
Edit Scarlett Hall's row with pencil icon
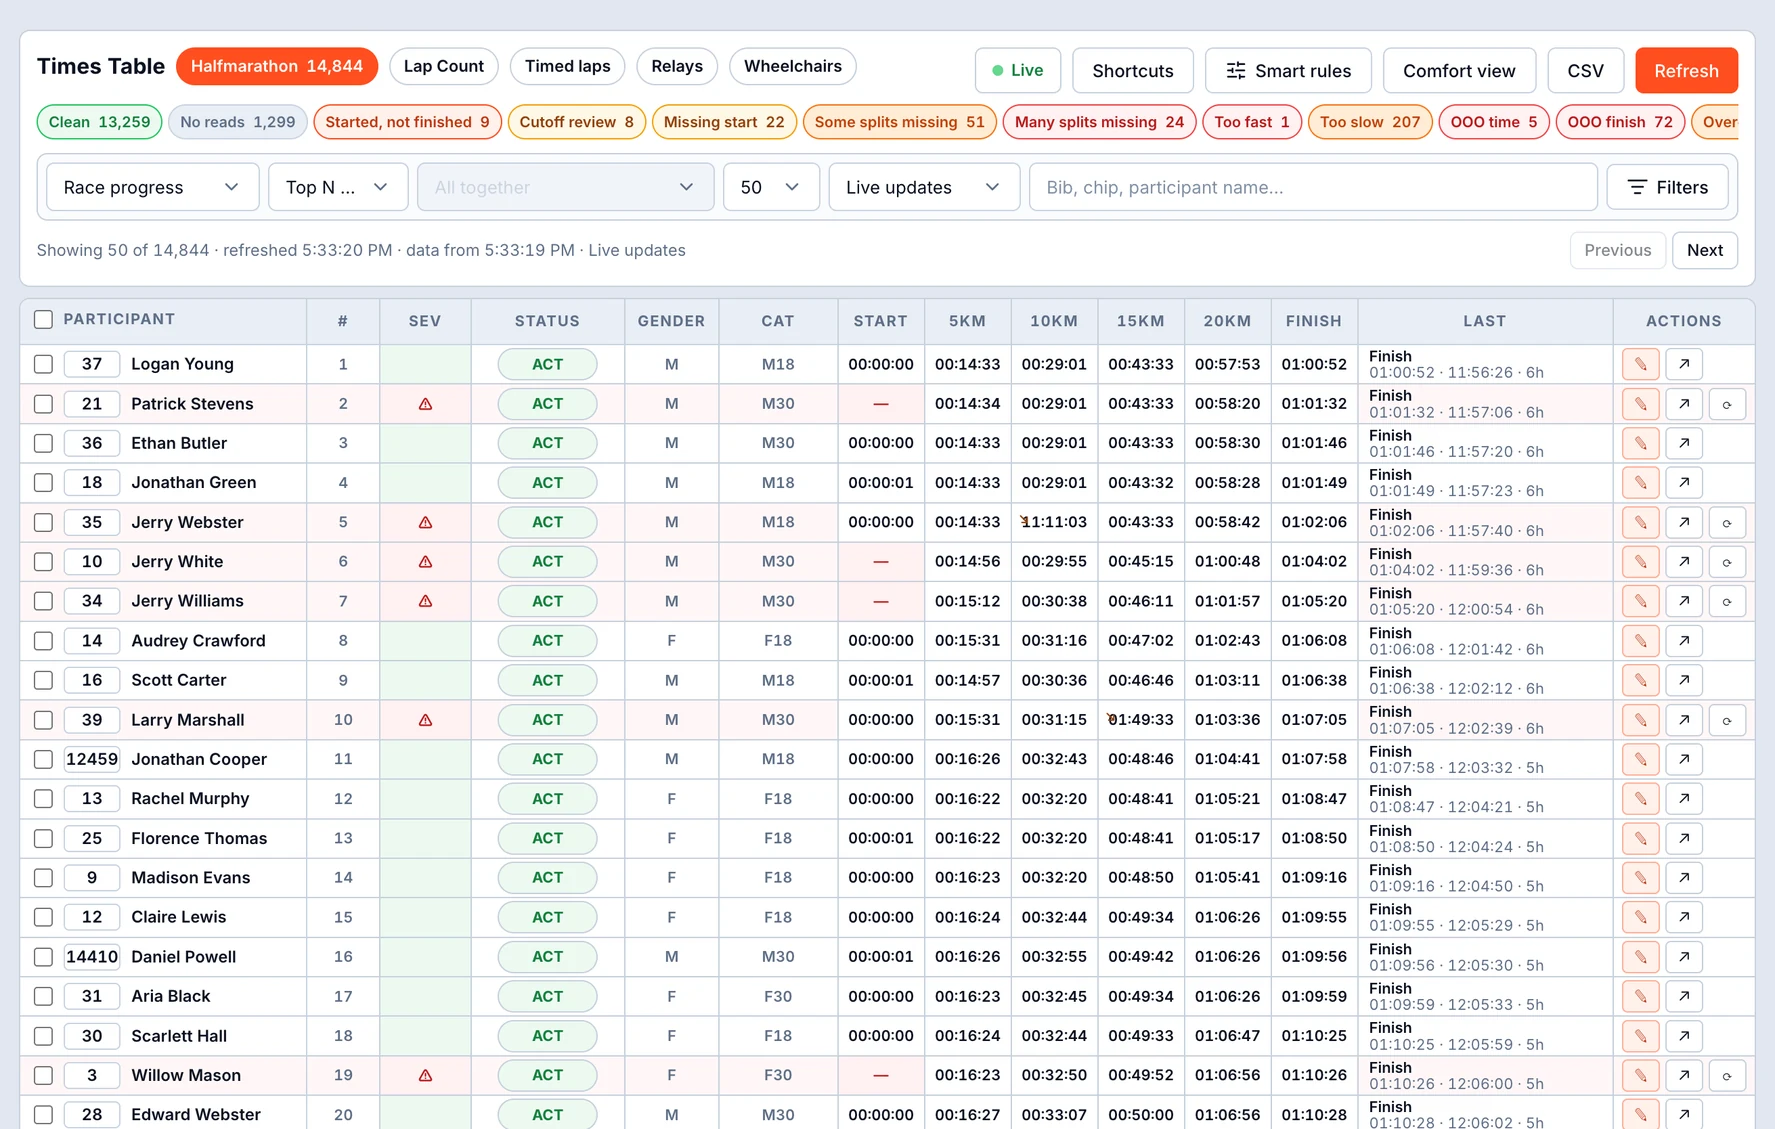[x=1641, y=1036]
